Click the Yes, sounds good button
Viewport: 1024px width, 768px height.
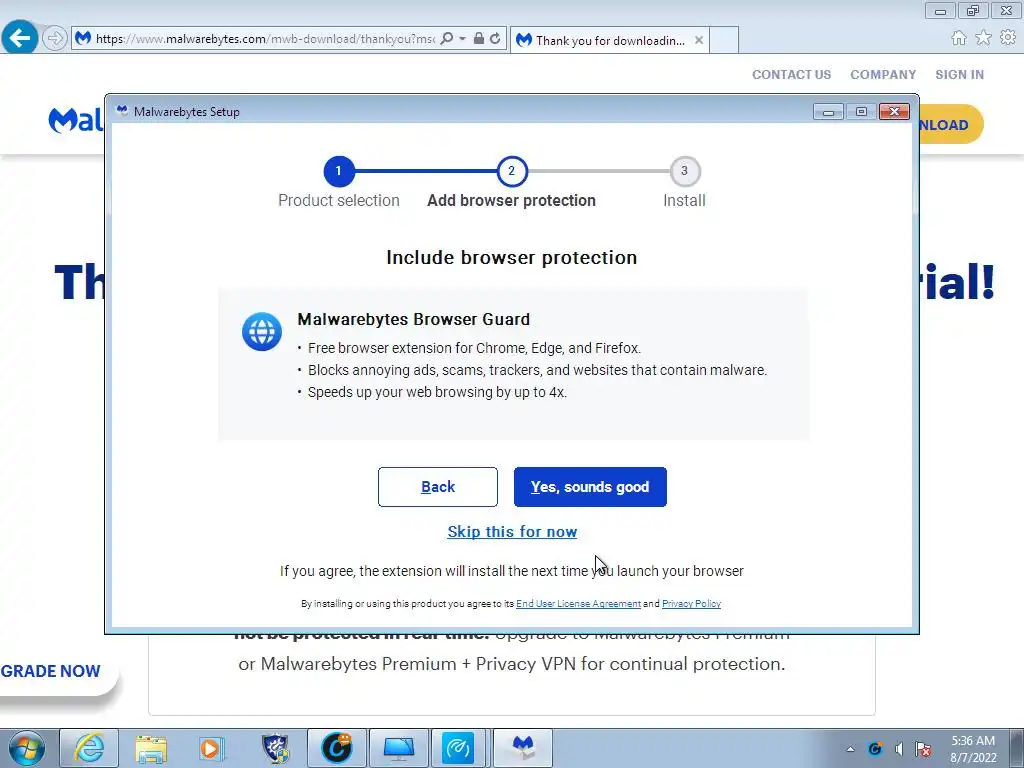590,487
